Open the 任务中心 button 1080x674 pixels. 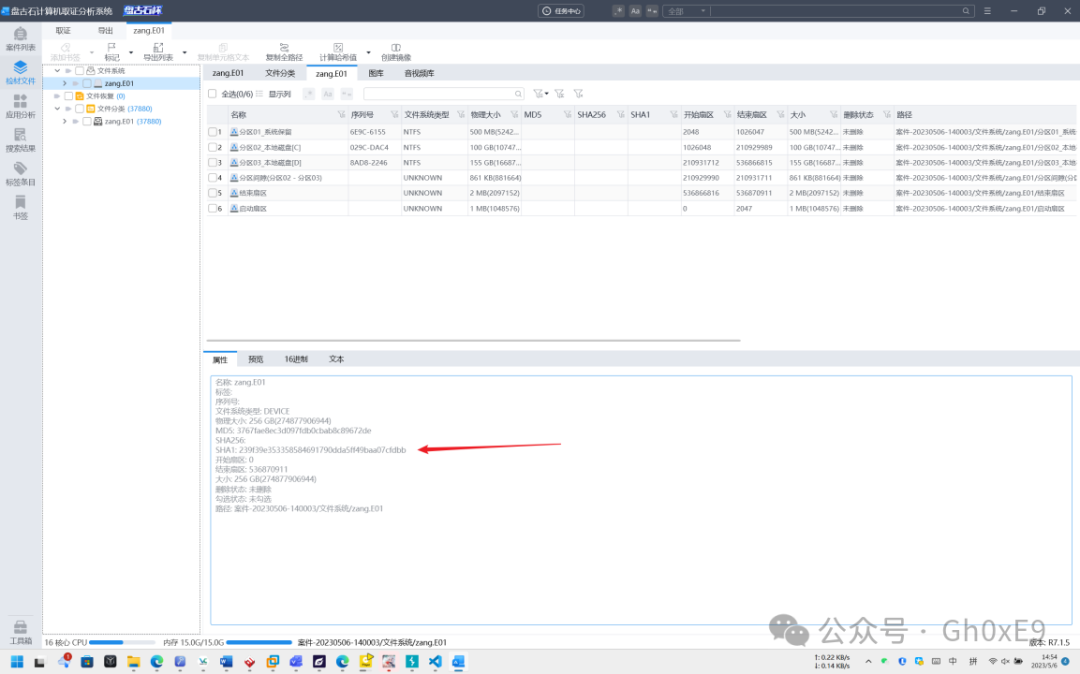click(561, 11)
